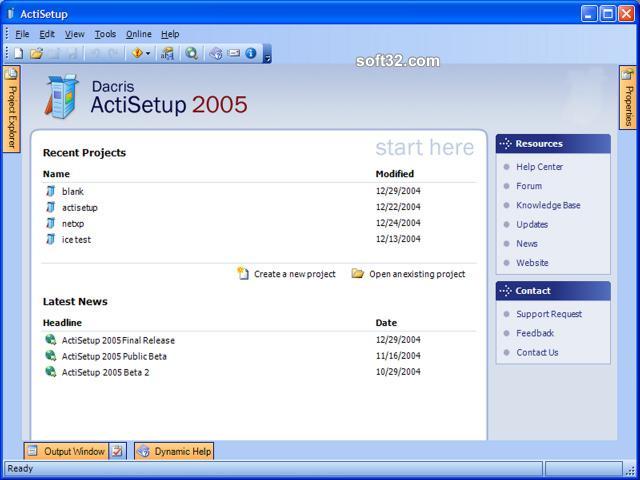Click the blue info toolbar icon
640x480 pixels.
251,53
